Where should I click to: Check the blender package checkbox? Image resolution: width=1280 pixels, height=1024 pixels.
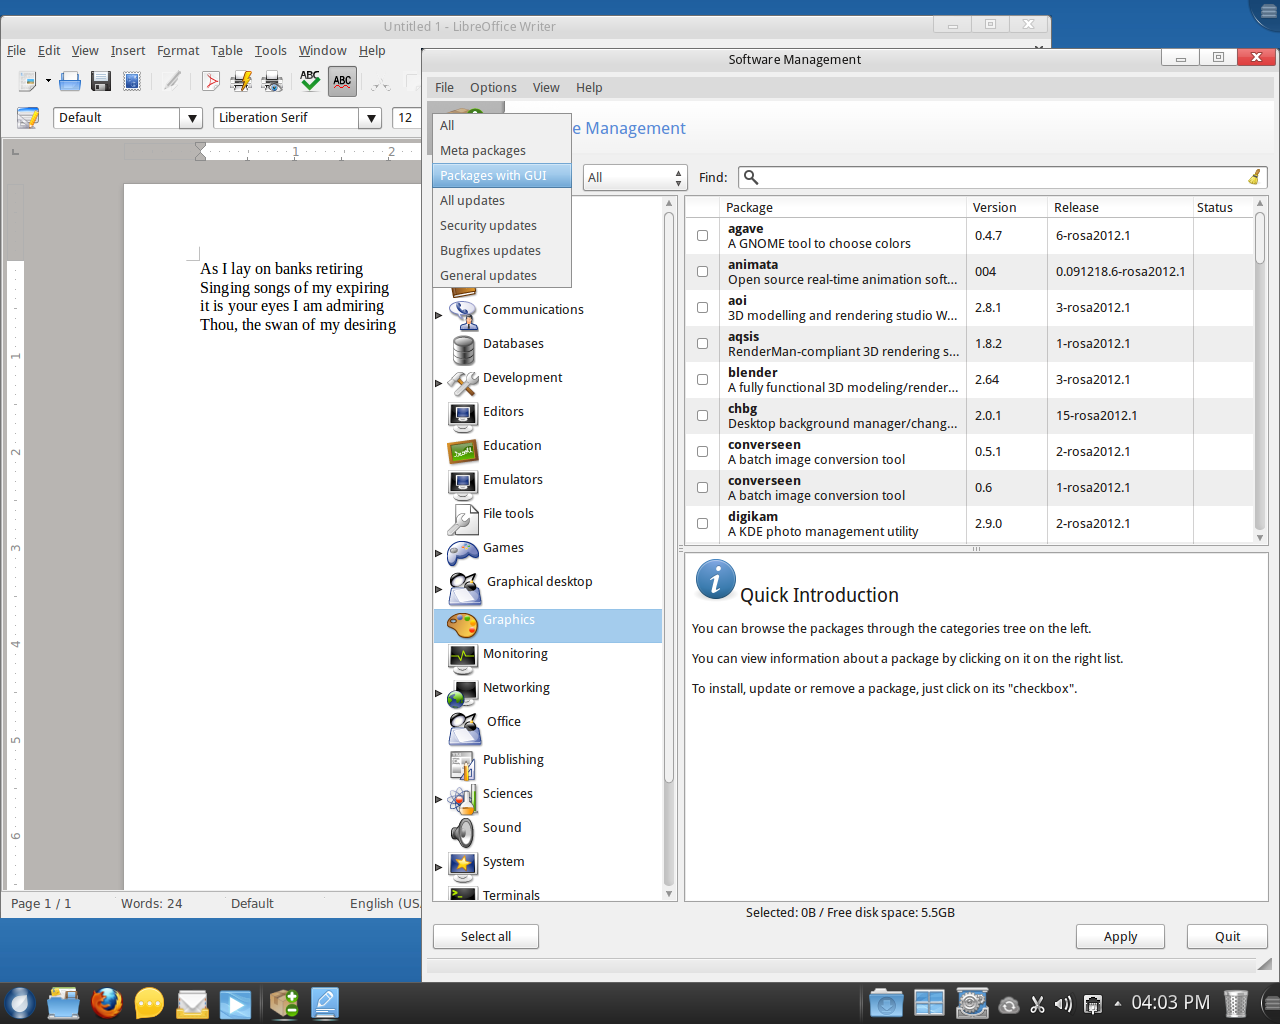tap(702, 380)
